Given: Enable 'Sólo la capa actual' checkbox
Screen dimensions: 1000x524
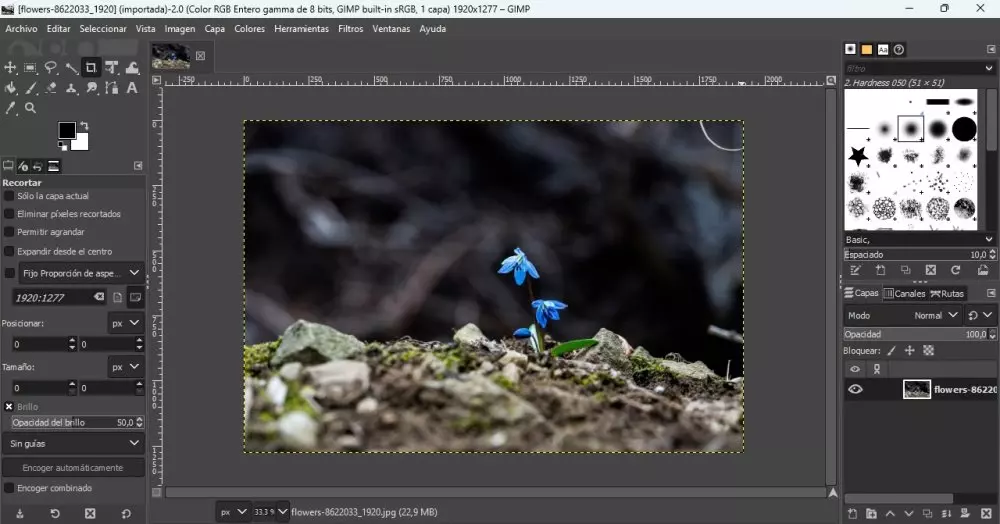Looking at the screenshot, I should click(x=9, y=196).
